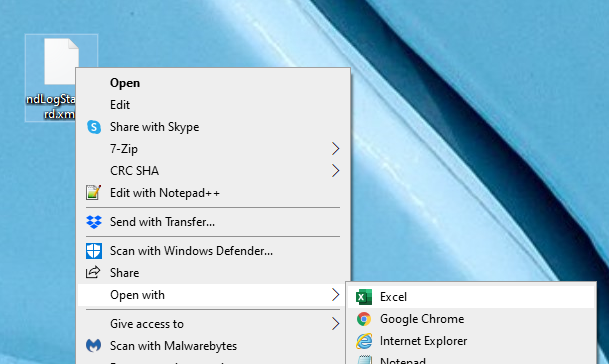This screenshot has height=364, width=609.
Task: Expand the Open with submenu arrow
Action: [336, 295]
